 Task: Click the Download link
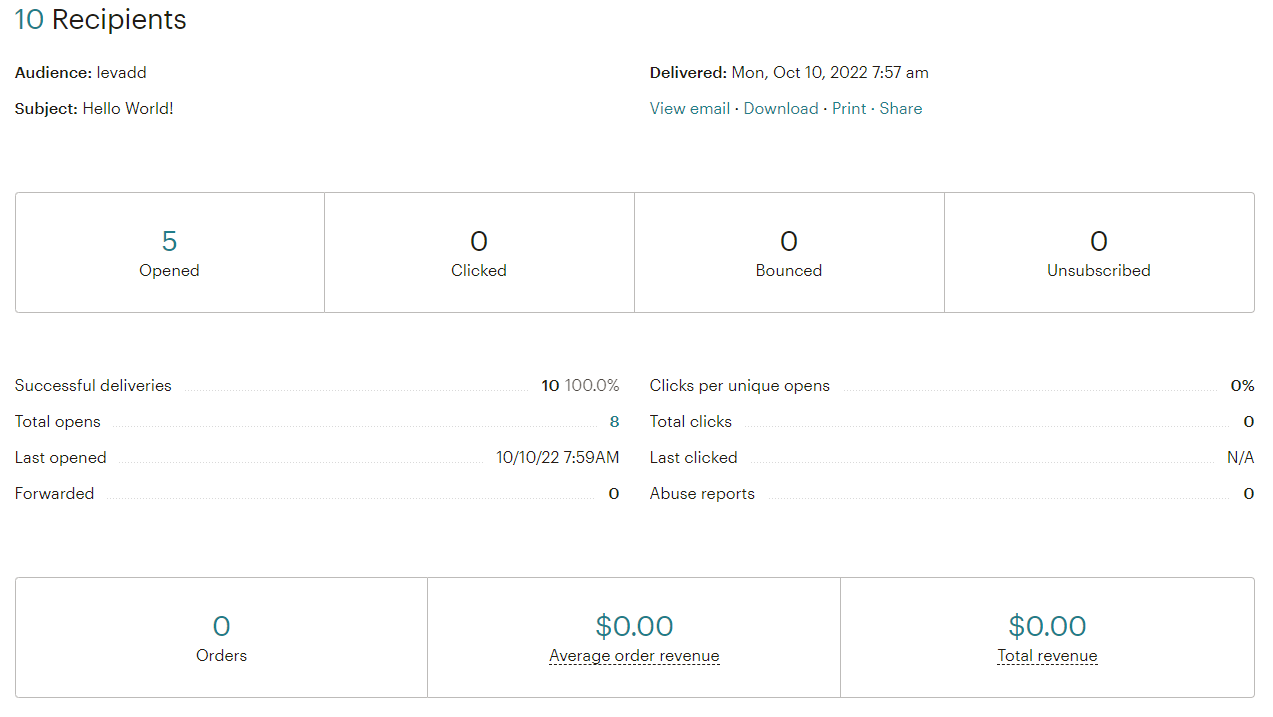tap(781, 108)
